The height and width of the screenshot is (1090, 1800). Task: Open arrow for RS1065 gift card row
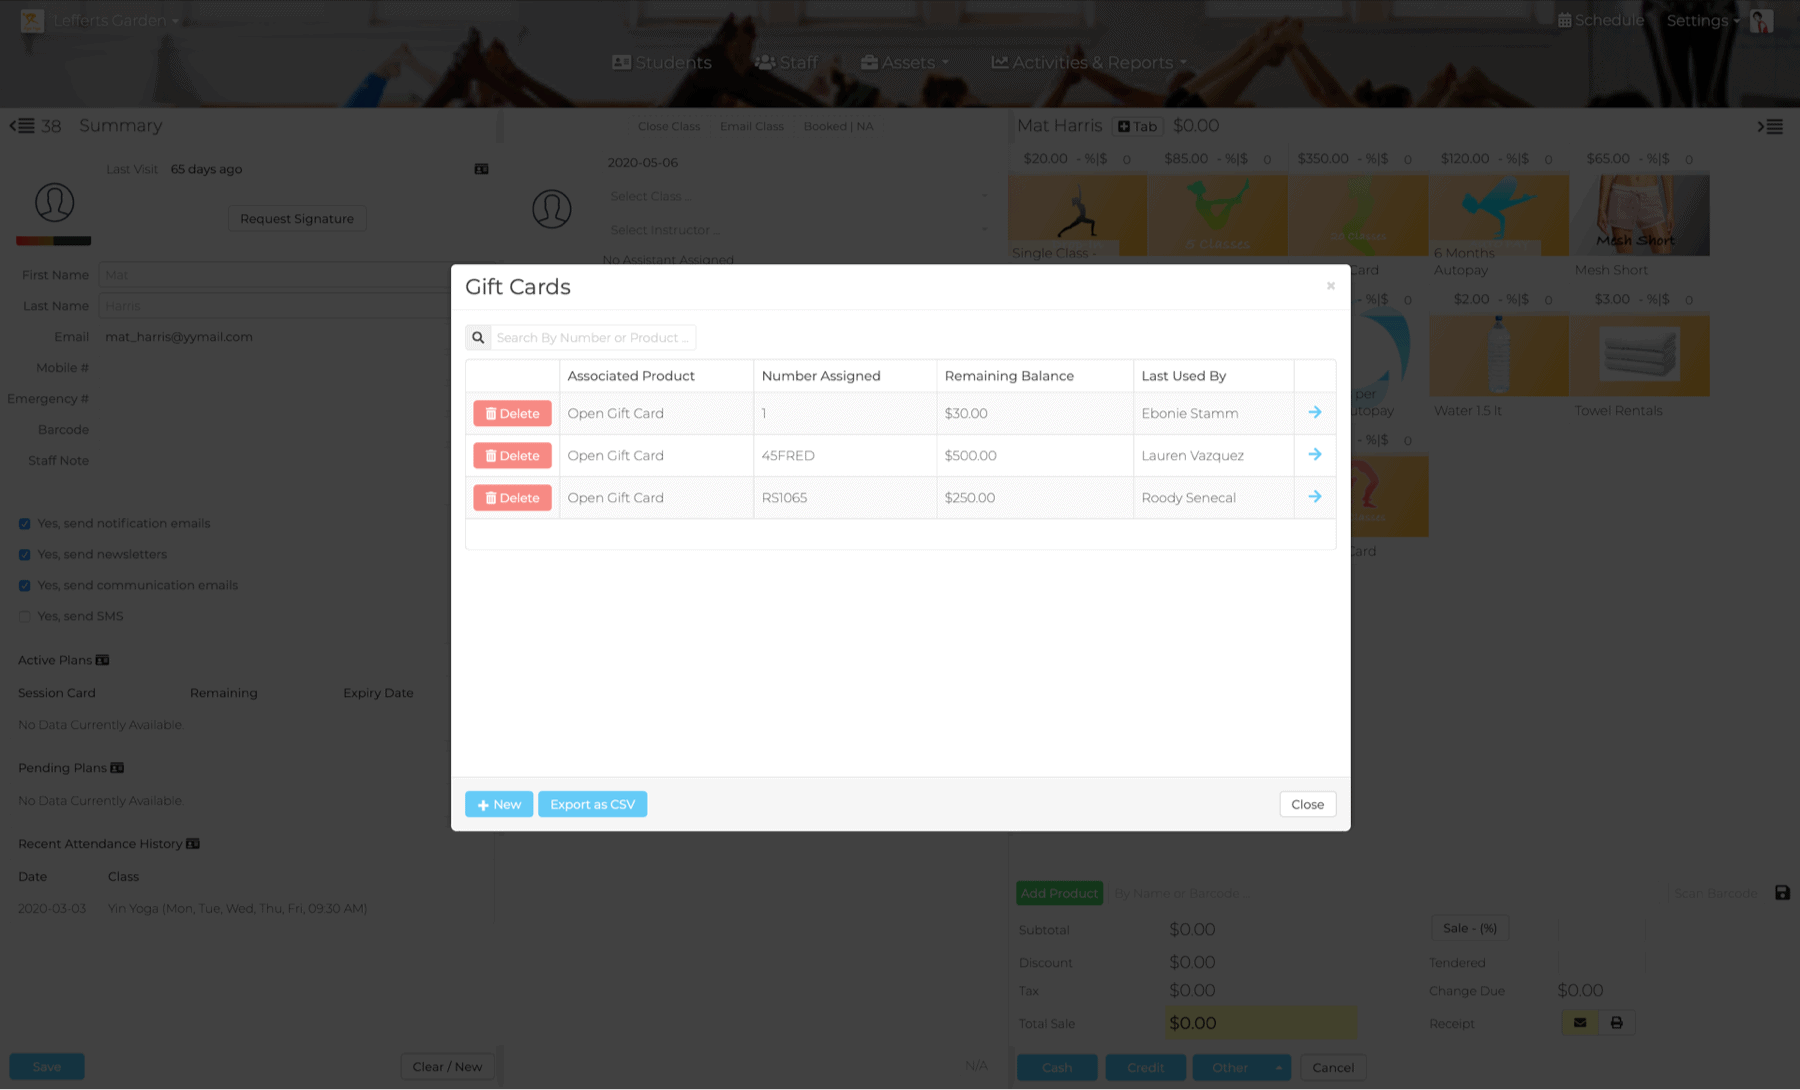tap(1314, 497)
